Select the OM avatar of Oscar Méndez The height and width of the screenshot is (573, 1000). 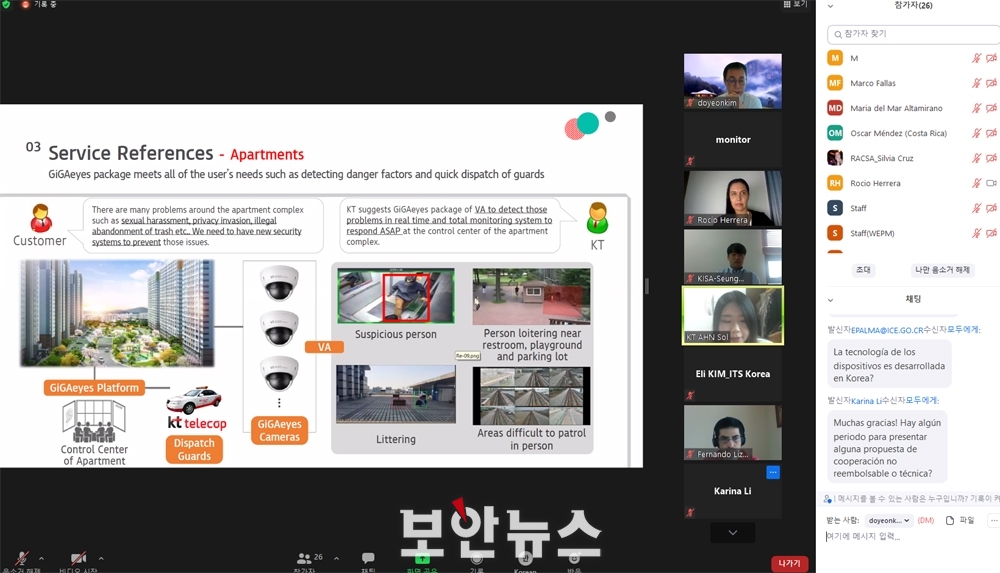point(835,133)
